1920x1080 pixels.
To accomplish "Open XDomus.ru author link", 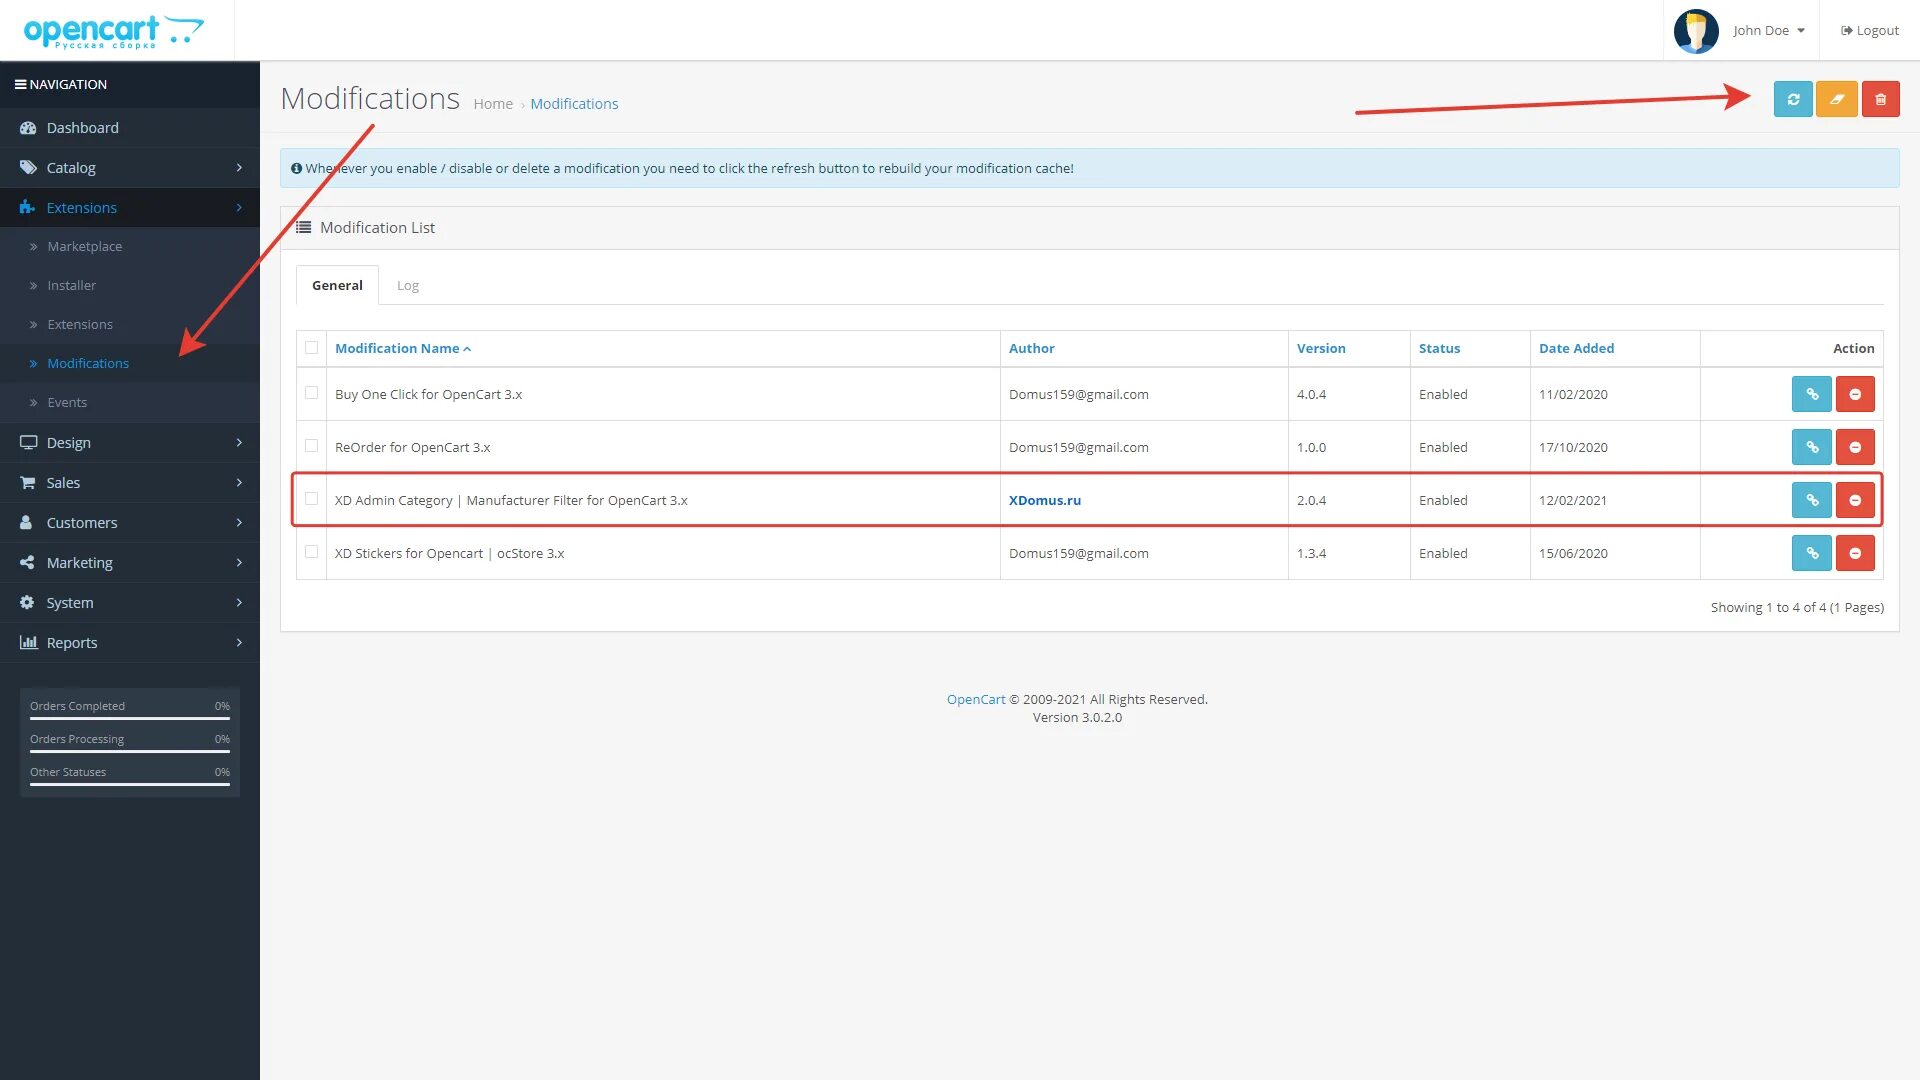I will click(1044, 500).
